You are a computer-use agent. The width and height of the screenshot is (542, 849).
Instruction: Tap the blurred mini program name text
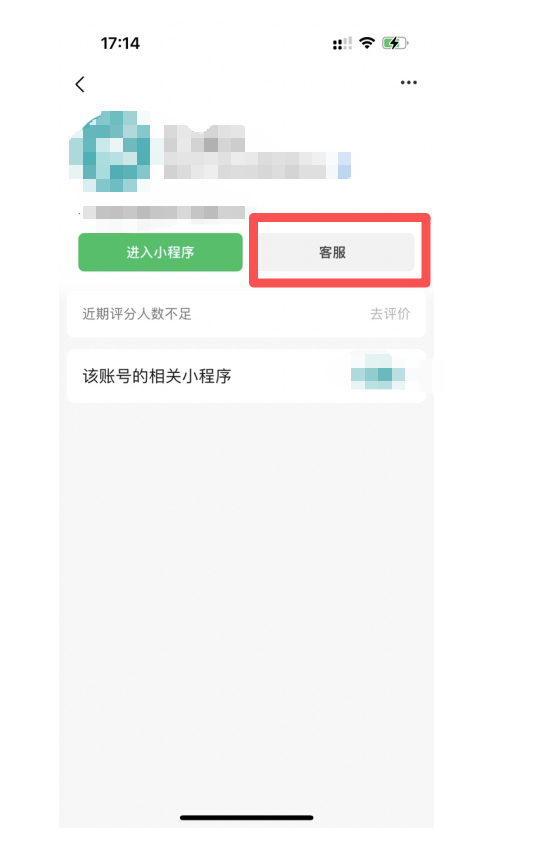[x=205, y=138]
